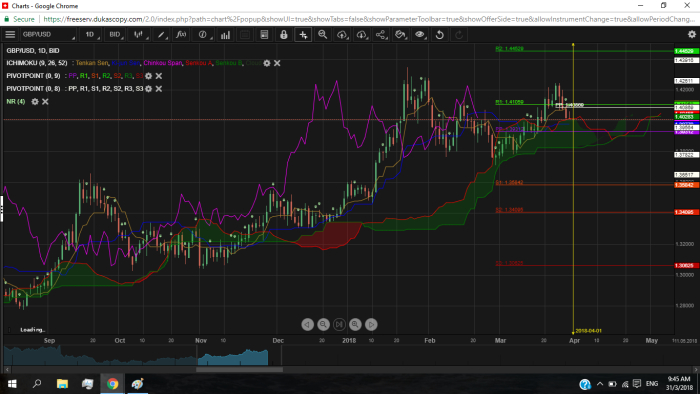
Task: Remove the NR (4) indicator
Action: coord(45,102)
